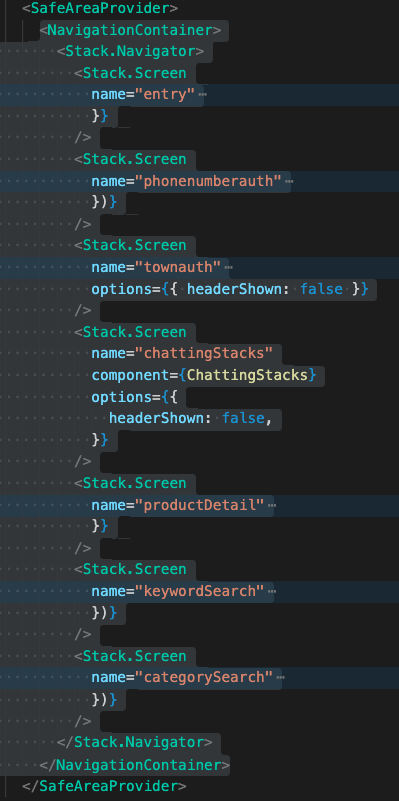Click the false value in the townauth options
Image resolution: width=399 pixels, height=801 pixels.
pyautogui.click(x=321, y=289)
